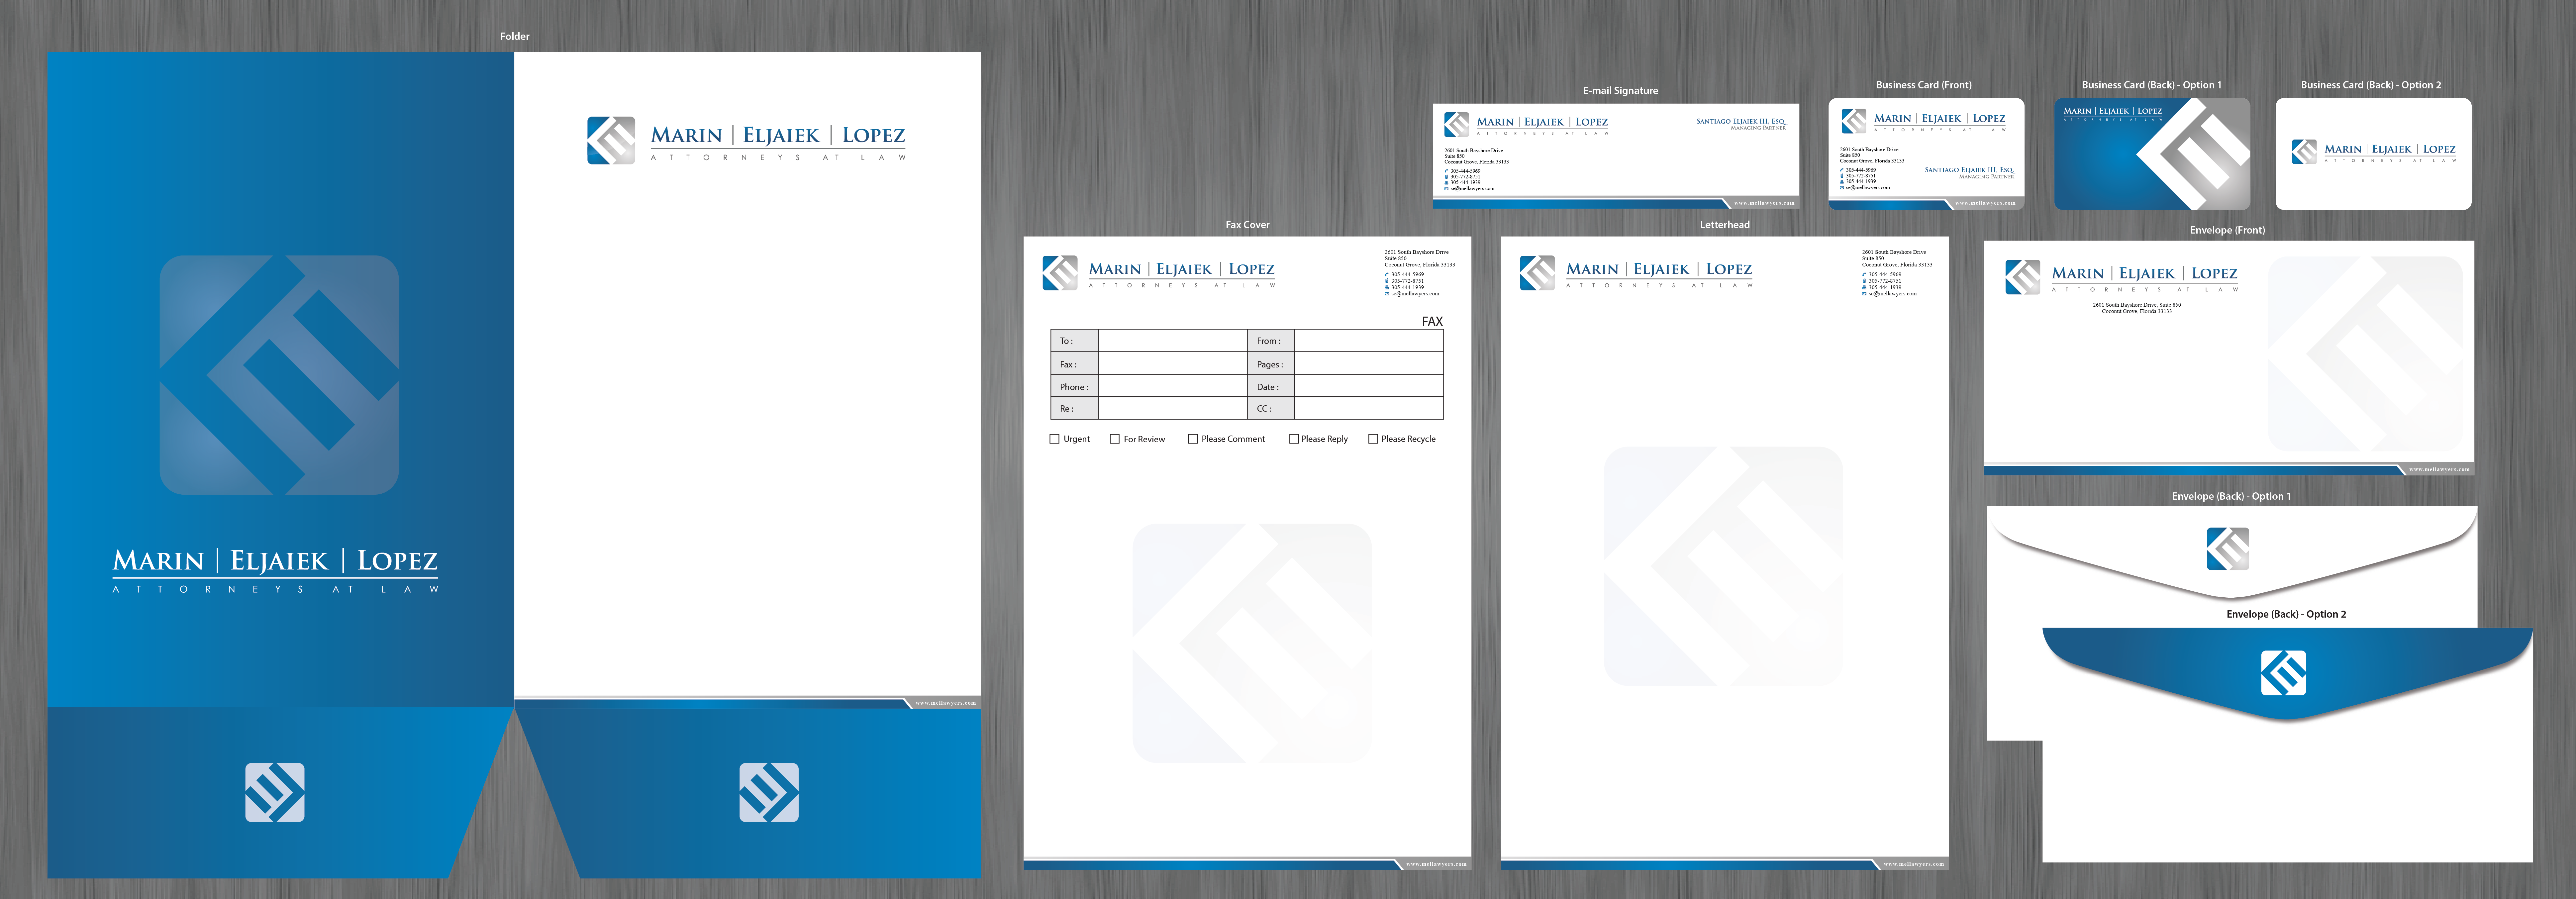Click the website URL at the Fax Cover footer

pos(1437,864)
